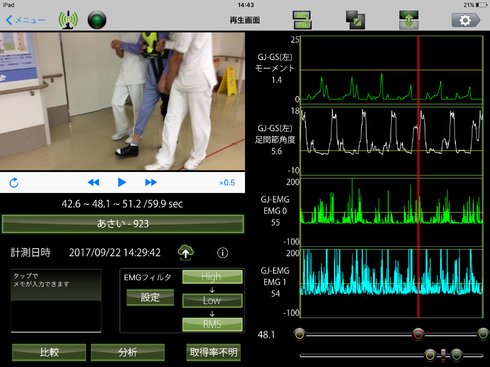The height and width of the screenshot is (367, 490).
Task: Tap the あさい - 923 record bar
Action: (x=123, y=224)
